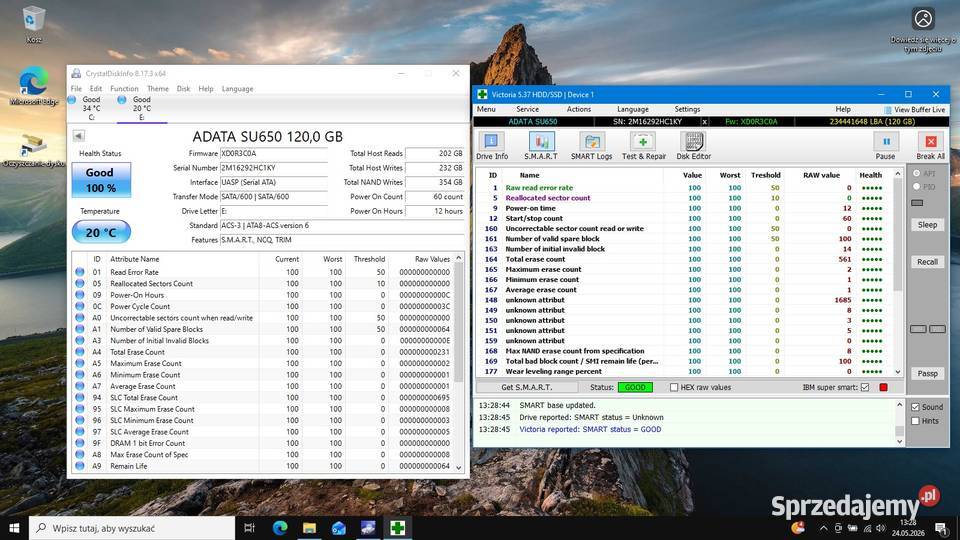Select Reallocated sector count row in Victoria
The image size is (960, 540).
pos(684,198)
